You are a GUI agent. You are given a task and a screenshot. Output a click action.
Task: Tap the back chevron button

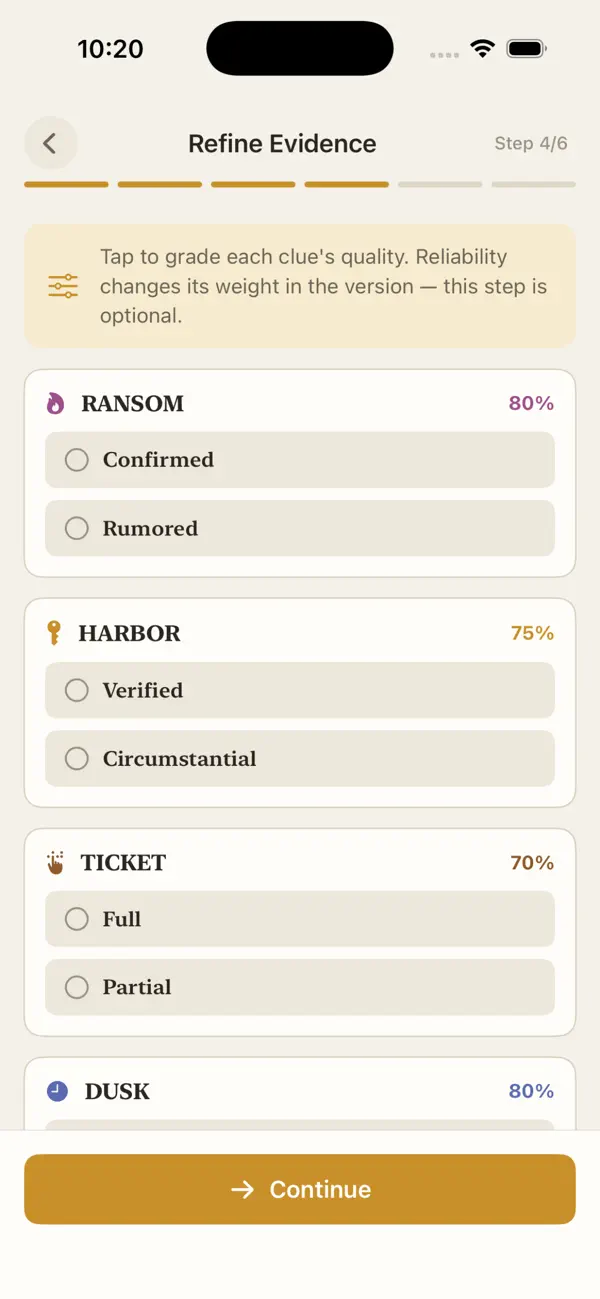tap(50, 143)
